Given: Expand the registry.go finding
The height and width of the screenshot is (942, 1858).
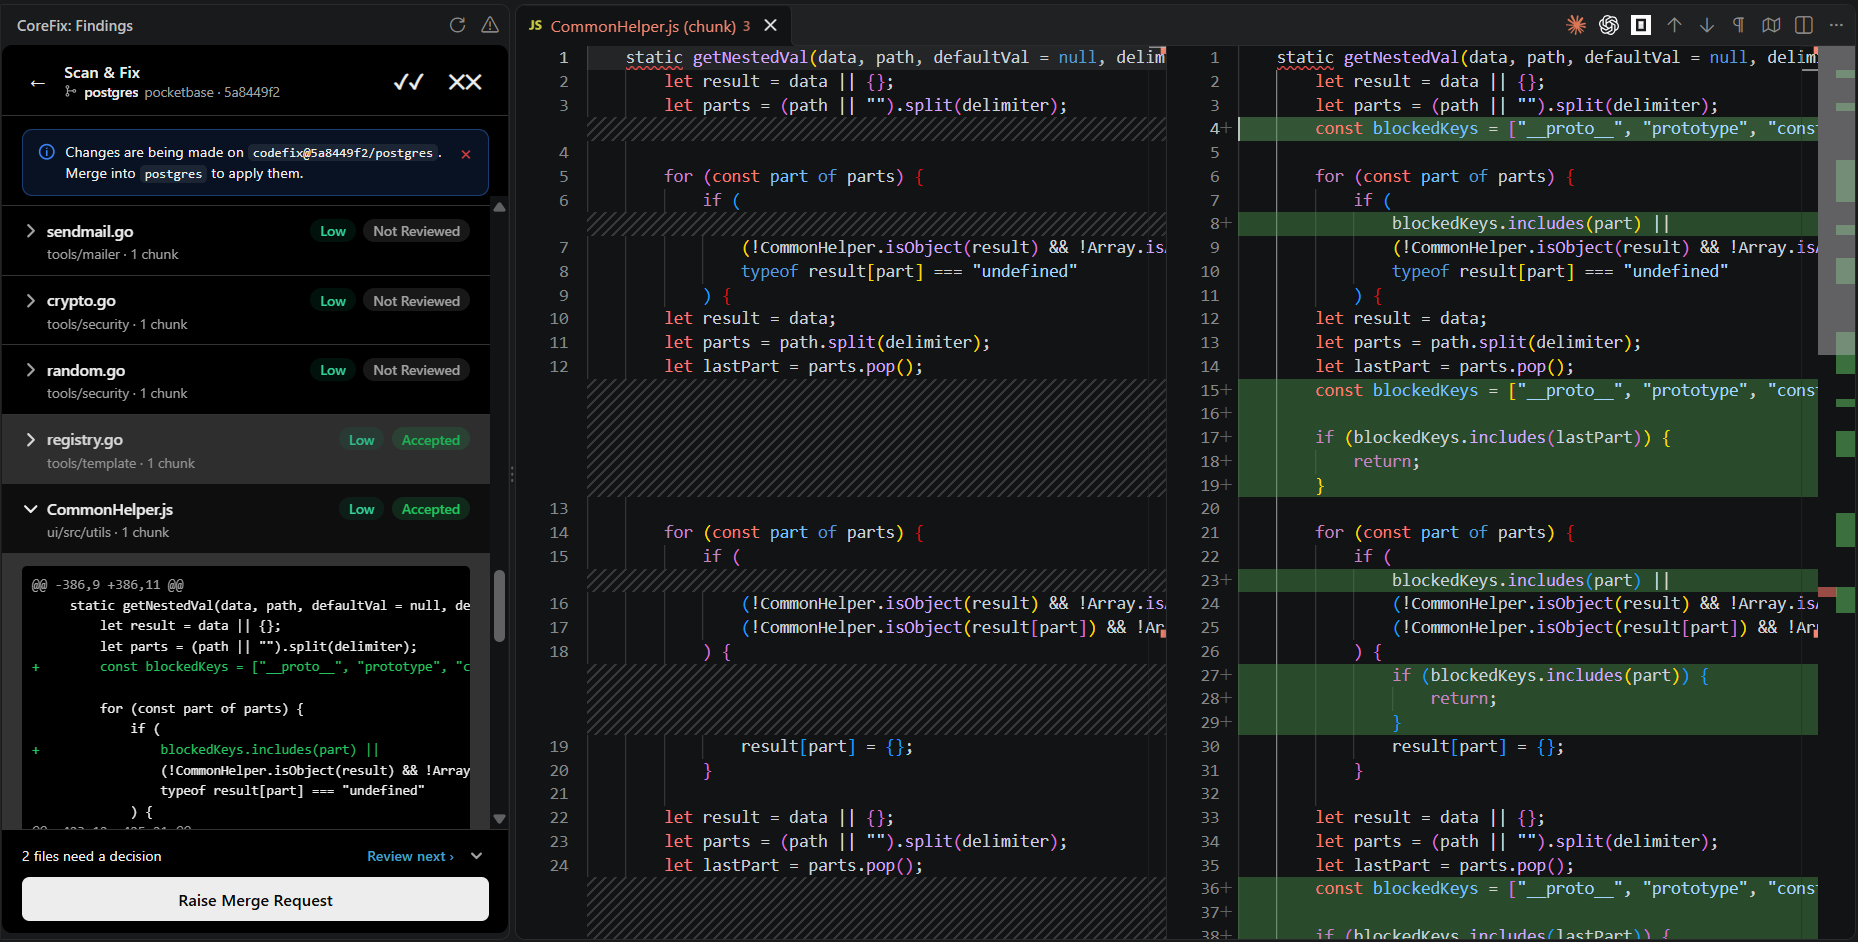Looking at the screenshot, I should (31, 439).
